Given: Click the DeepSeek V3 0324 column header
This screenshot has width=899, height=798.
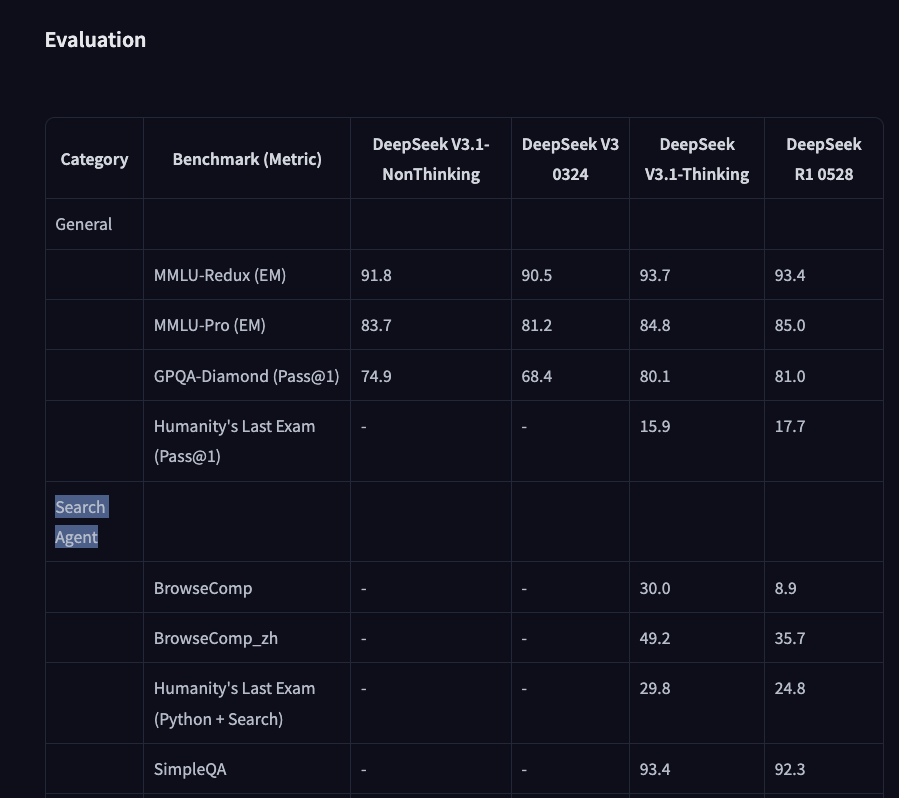Looking at the screenshot, I should coord(570,159).
